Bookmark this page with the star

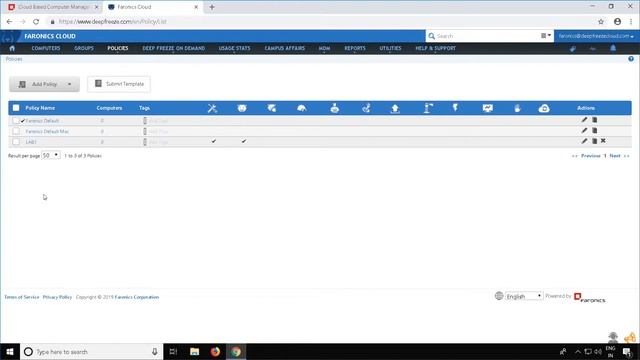(601, 22)
